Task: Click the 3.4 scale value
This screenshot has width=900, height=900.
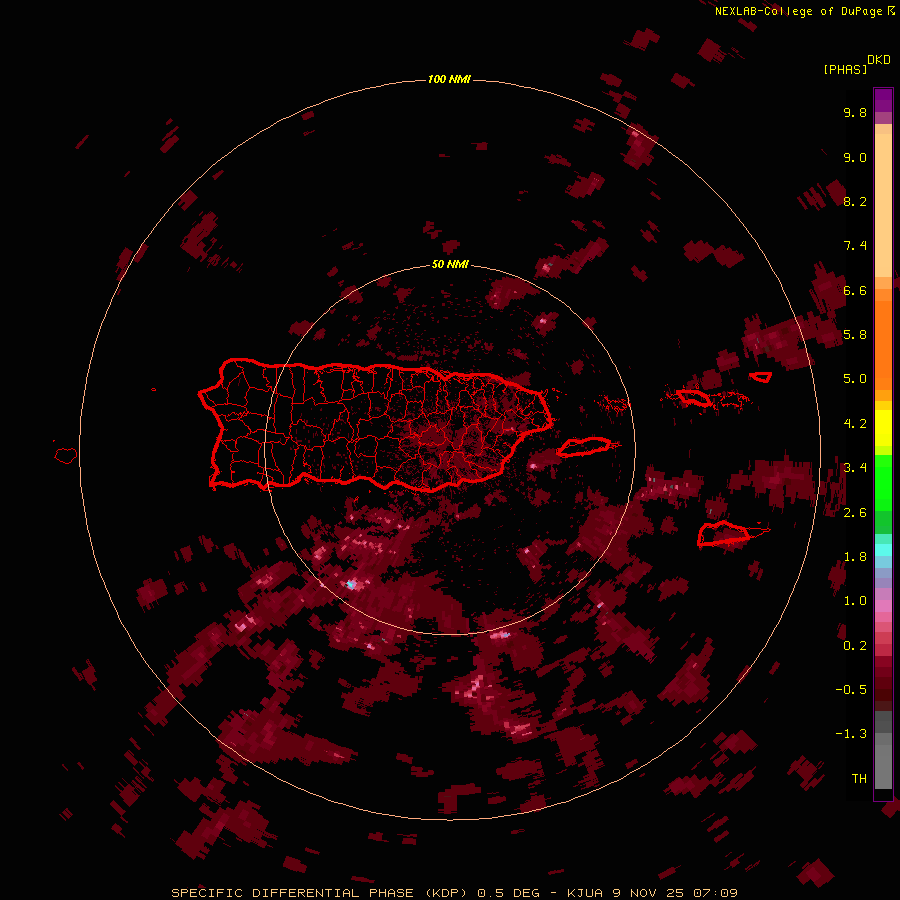Action: (855, 468)
